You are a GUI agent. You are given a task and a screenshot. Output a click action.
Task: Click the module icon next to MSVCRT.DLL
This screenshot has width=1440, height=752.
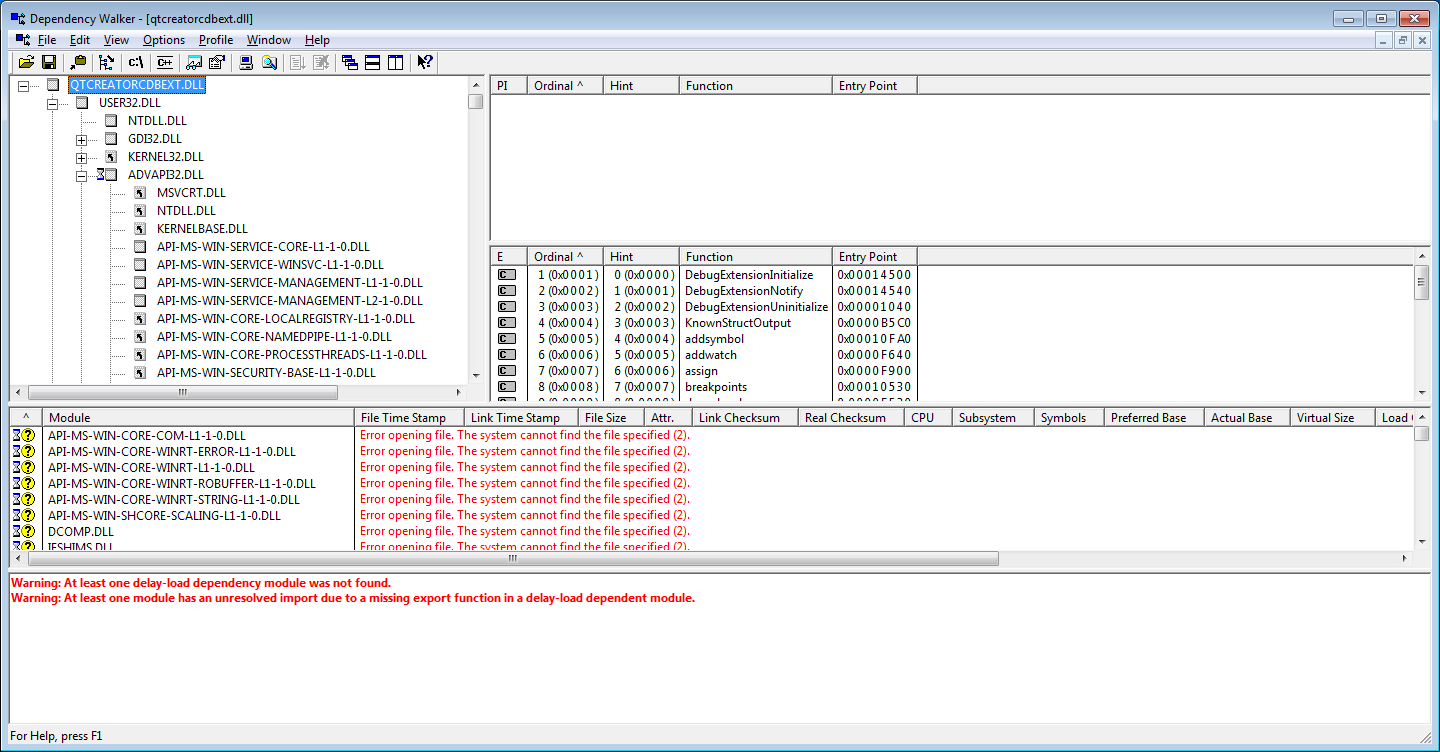tap(140, 193)
